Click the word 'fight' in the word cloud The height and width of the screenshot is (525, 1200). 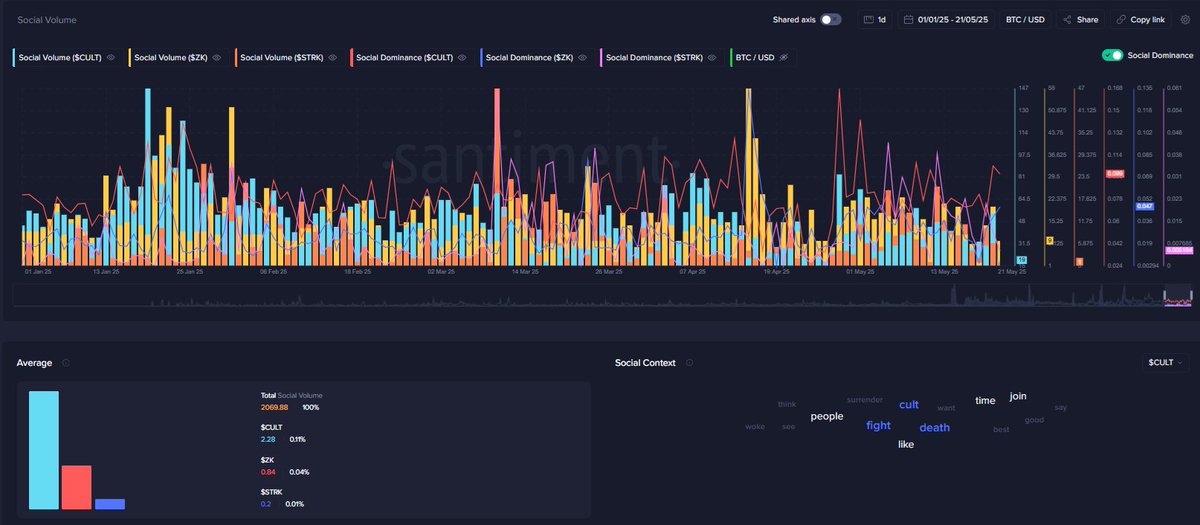pos(878,425)
